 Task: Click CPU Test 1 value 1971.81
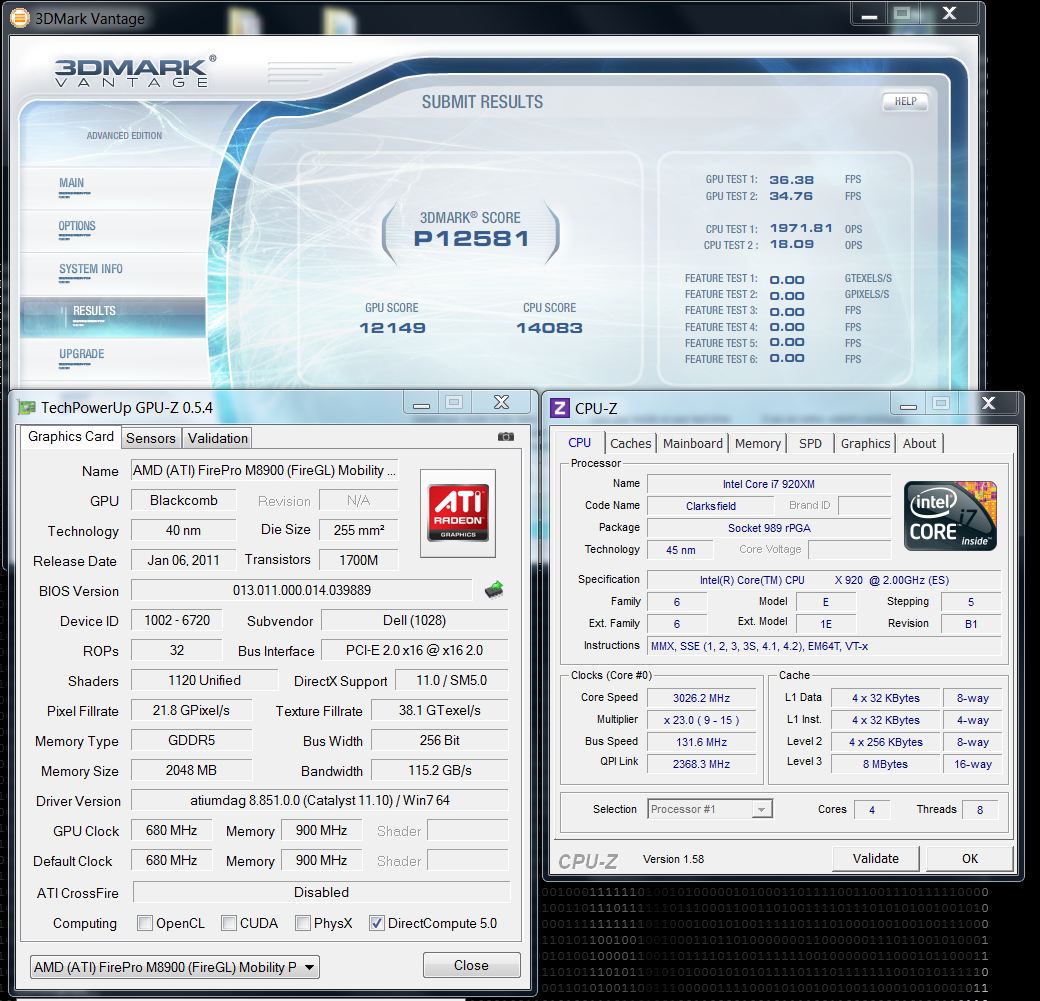pyautogui.click(x=801, y=228)
